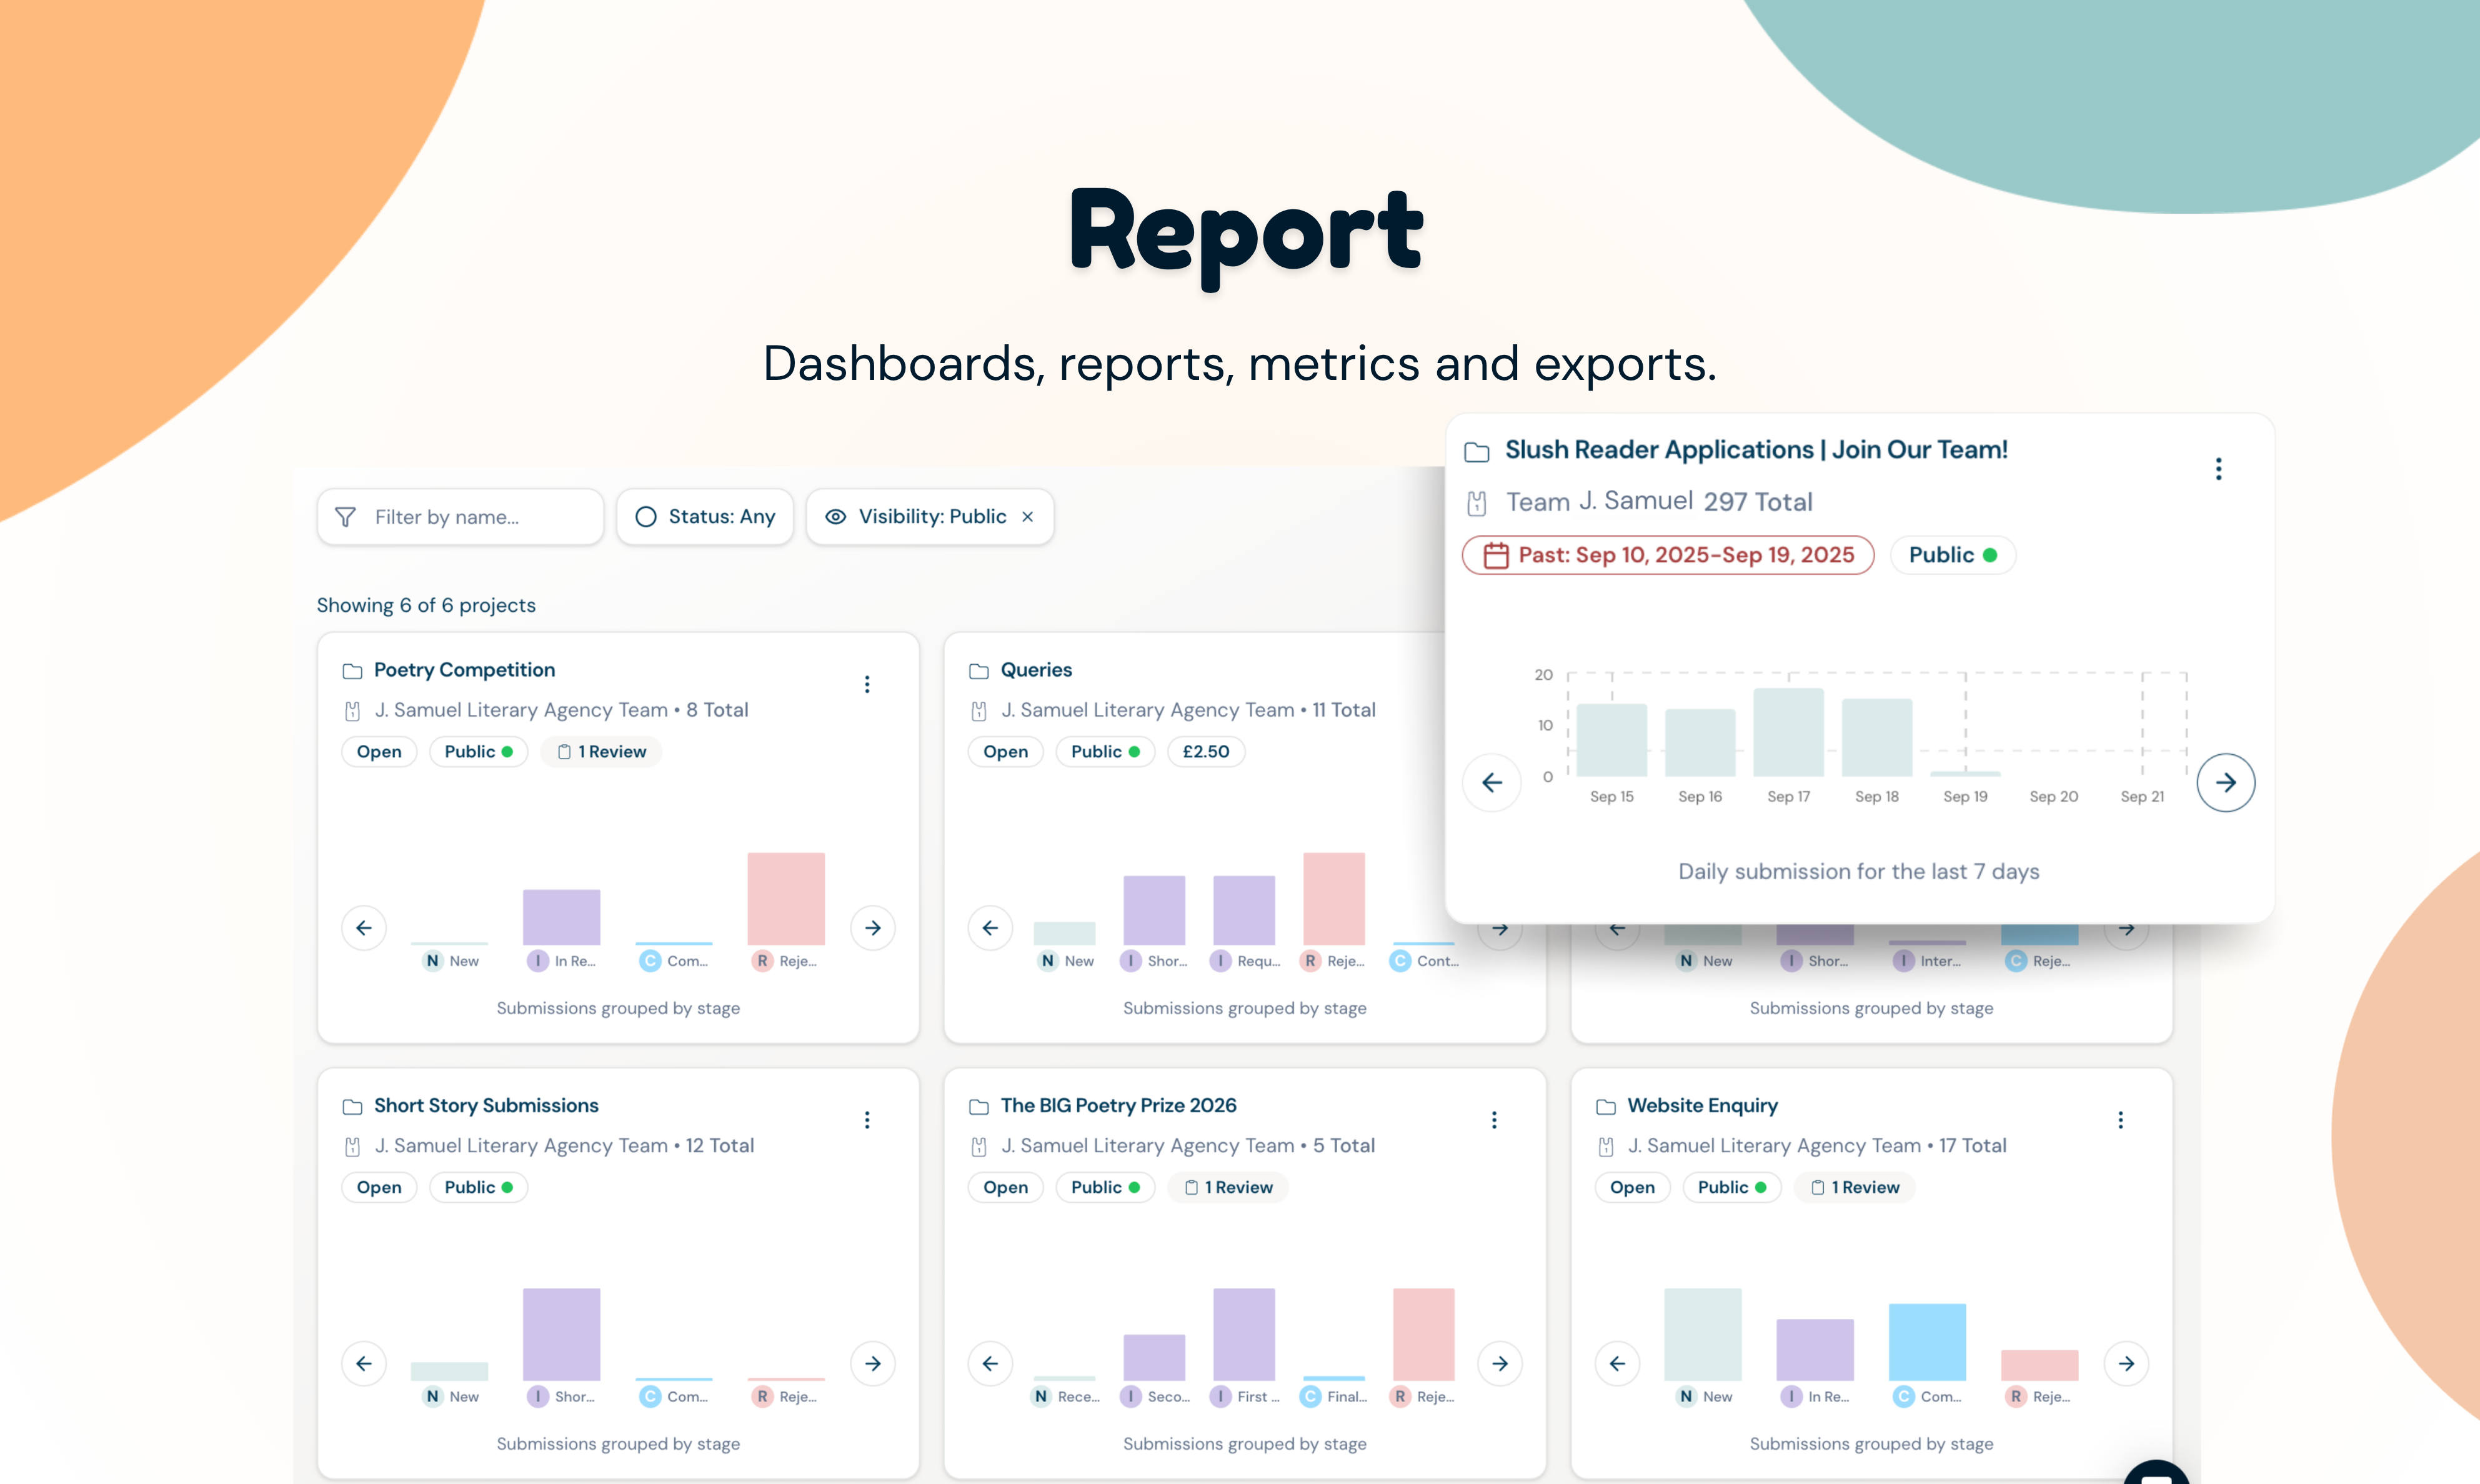This screenshot has height=1484, width=2480.
Task: Open kebab menu on Slush Reader Applications card
Action: [x=2218, y=469]
